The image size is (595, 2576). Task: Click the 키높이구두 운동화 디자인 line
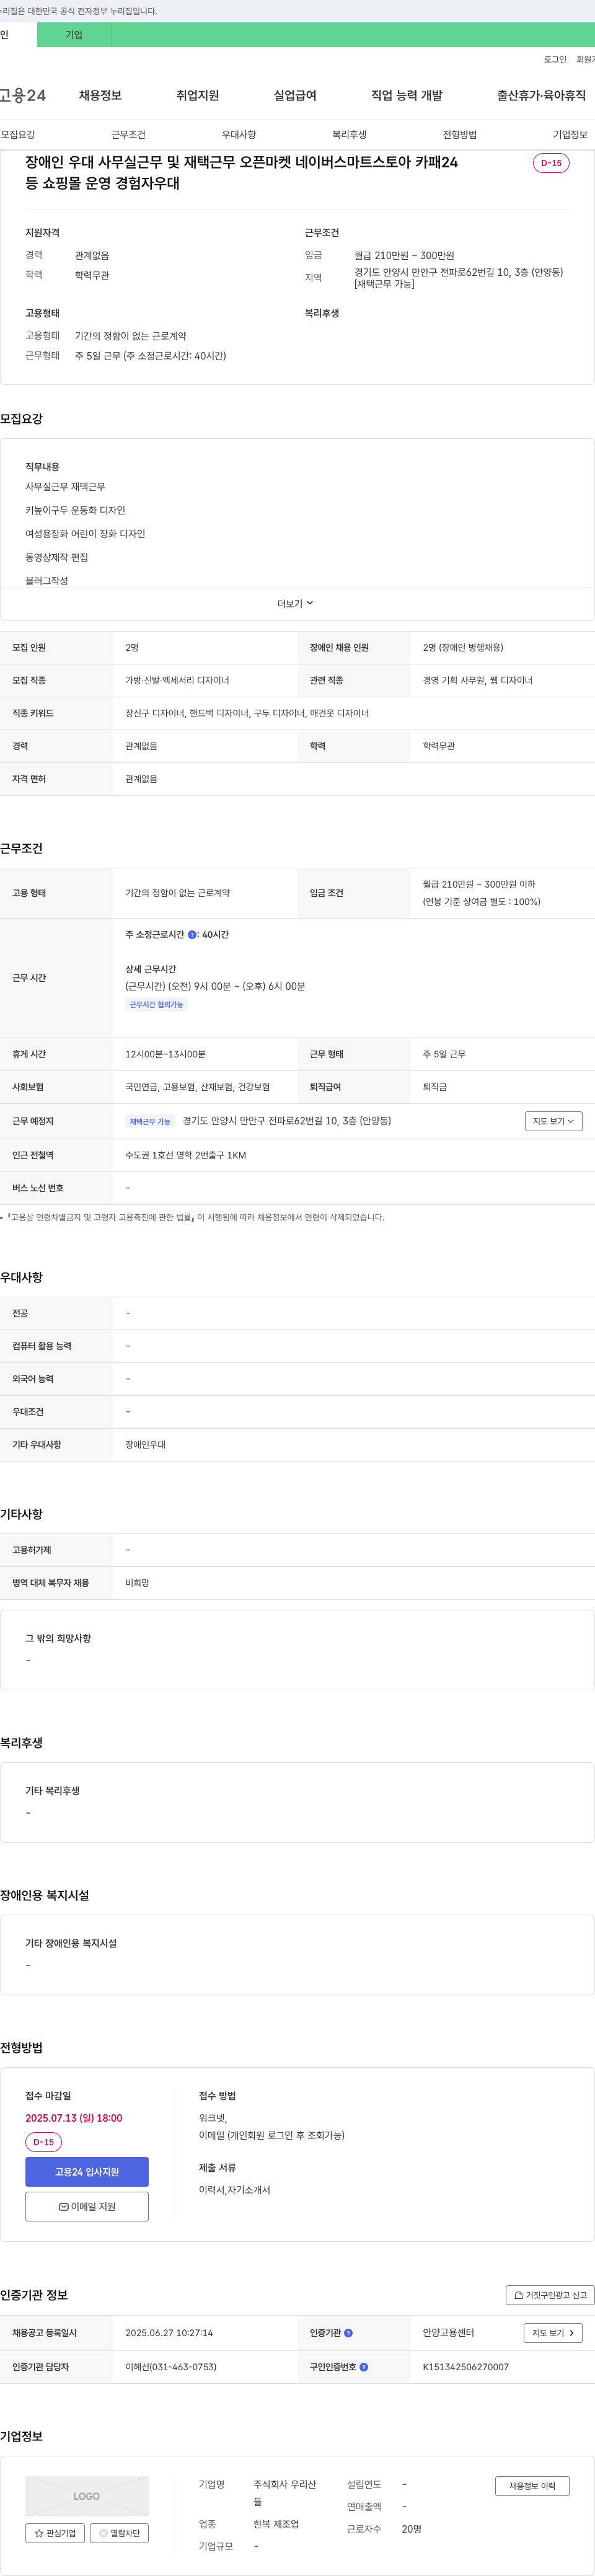click(x=75, y=510)
